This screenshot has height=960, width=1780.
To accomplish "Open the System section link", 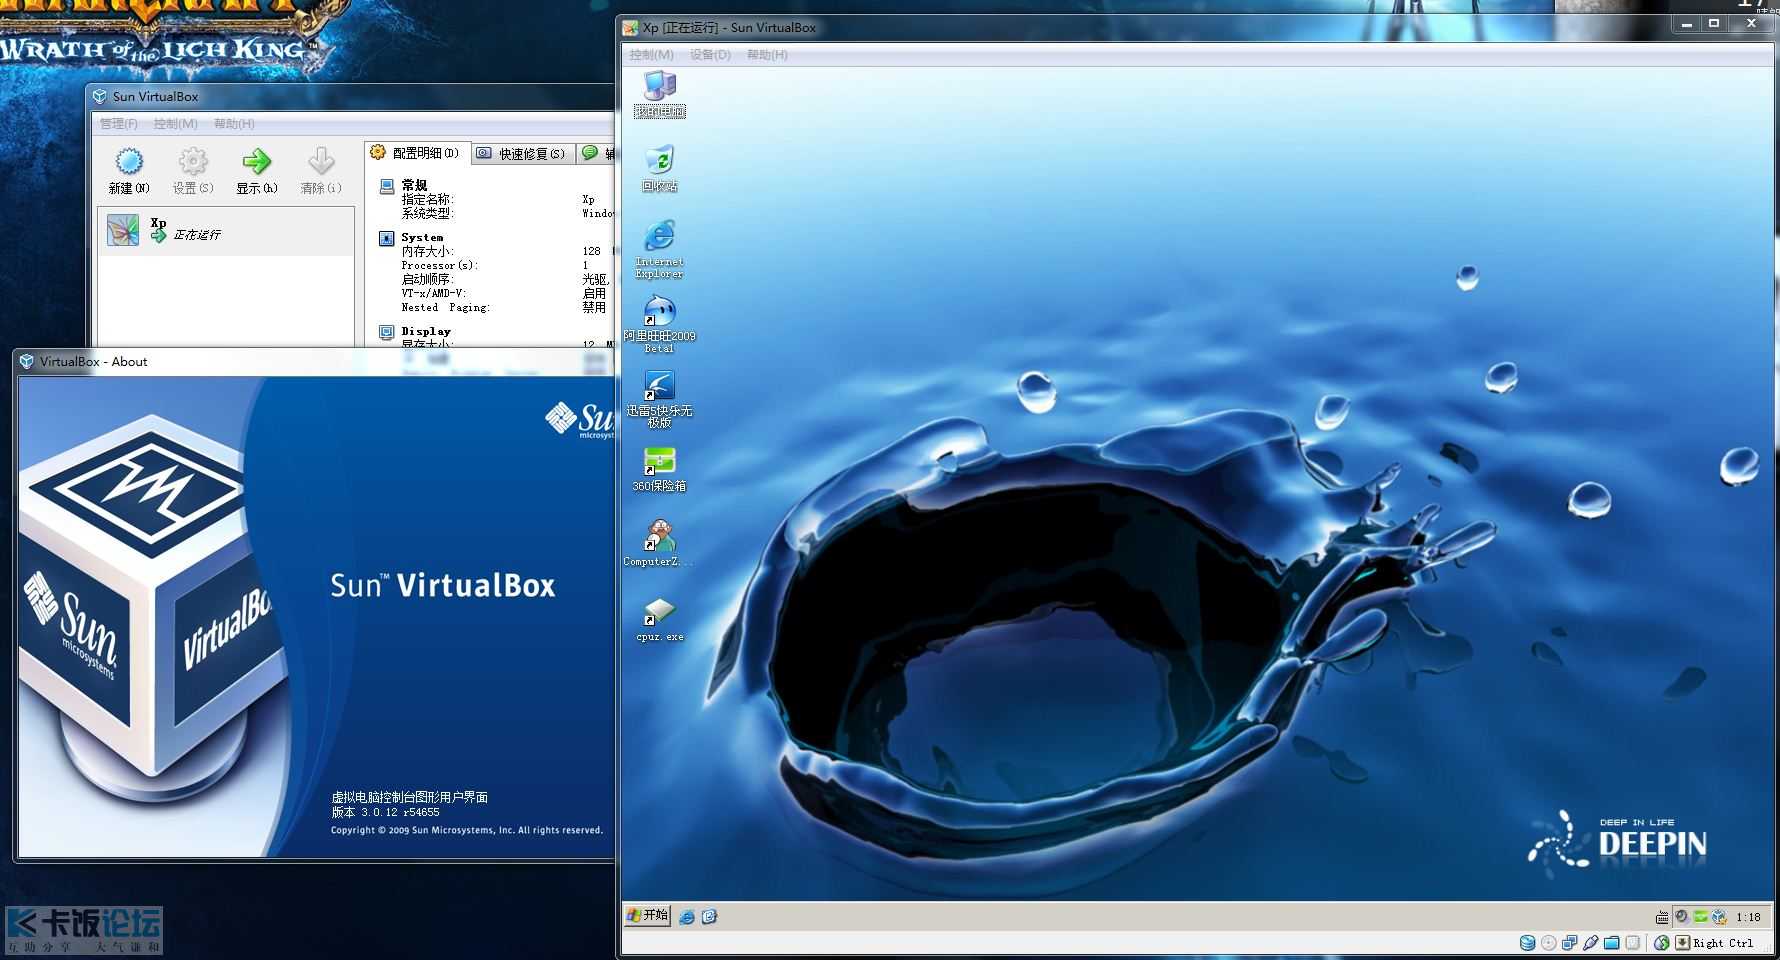I will pyautogui.click(x=422, y=237).
